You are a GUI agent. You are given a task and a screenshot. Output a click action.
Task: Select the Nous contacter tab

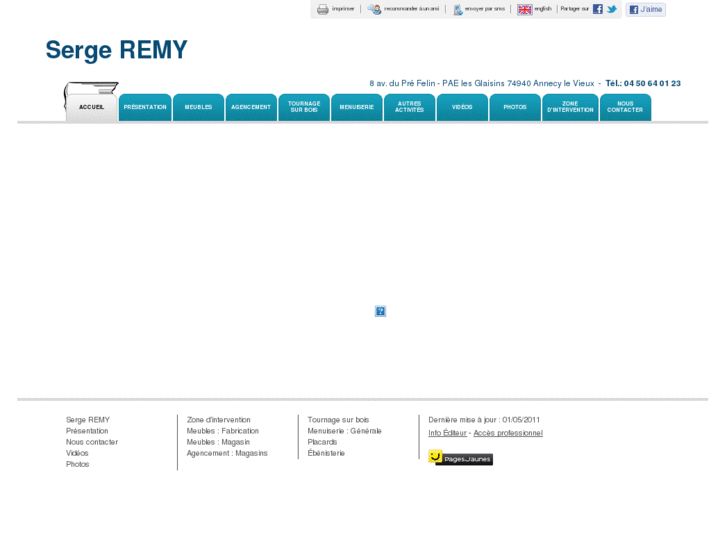click(x=625, y=107)
